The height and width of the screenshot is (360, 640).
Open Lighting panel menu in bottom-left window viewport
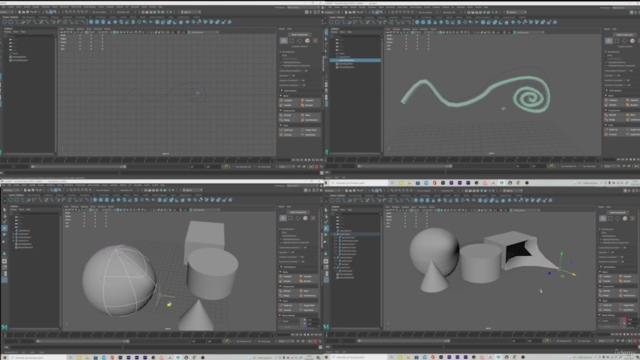(x=84, y=207)
